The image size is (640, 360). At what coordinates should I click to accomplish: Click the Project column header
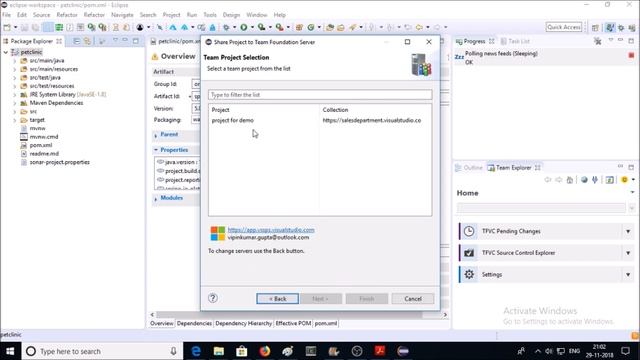coord(220,110)
